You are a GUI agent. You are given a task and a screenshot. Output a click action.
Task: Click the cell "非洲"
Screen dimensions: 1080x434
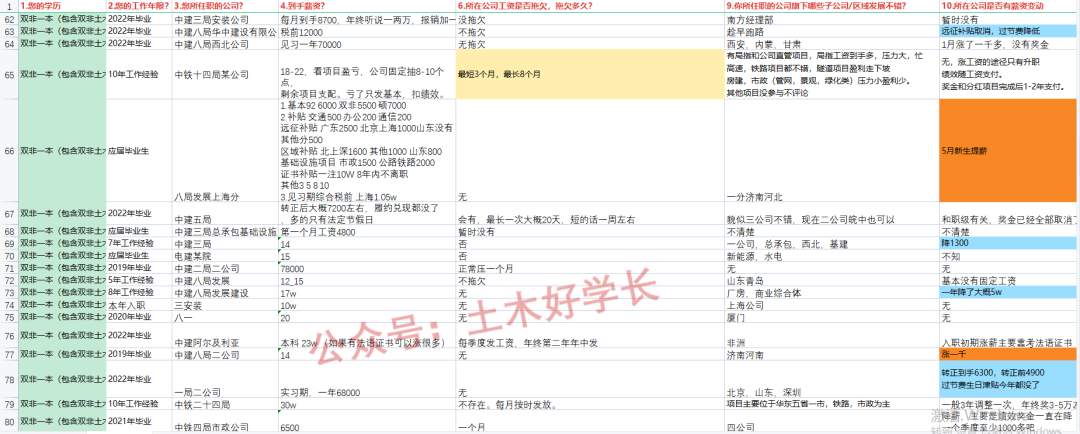point(832,336)
